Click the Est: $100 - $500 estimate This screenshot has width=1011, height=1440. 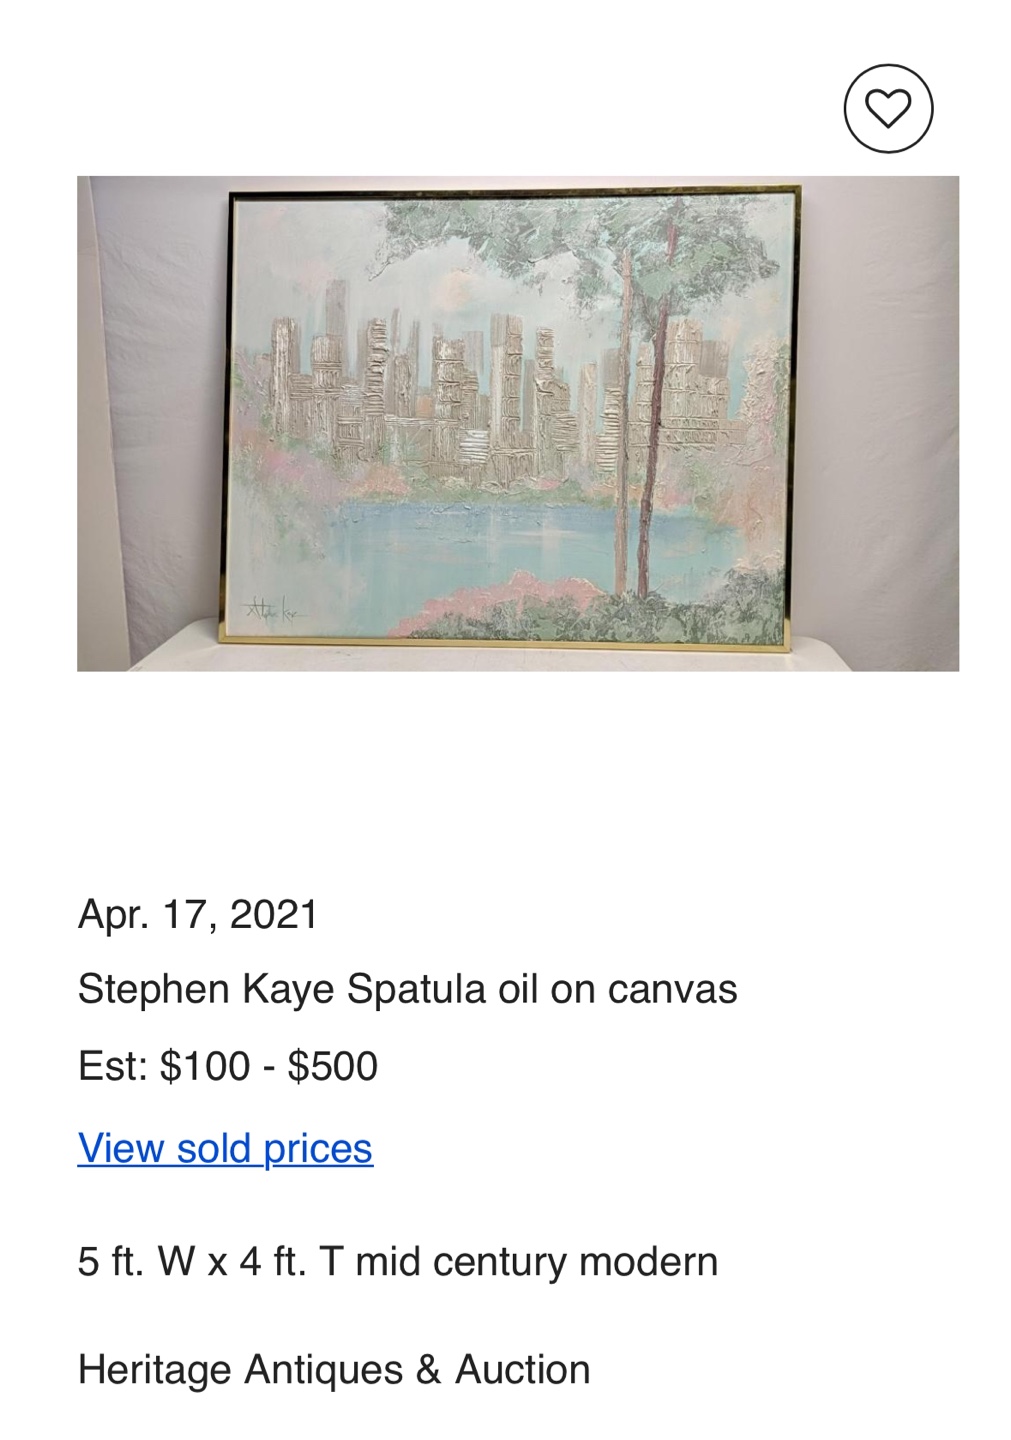tap(228, 1066)
